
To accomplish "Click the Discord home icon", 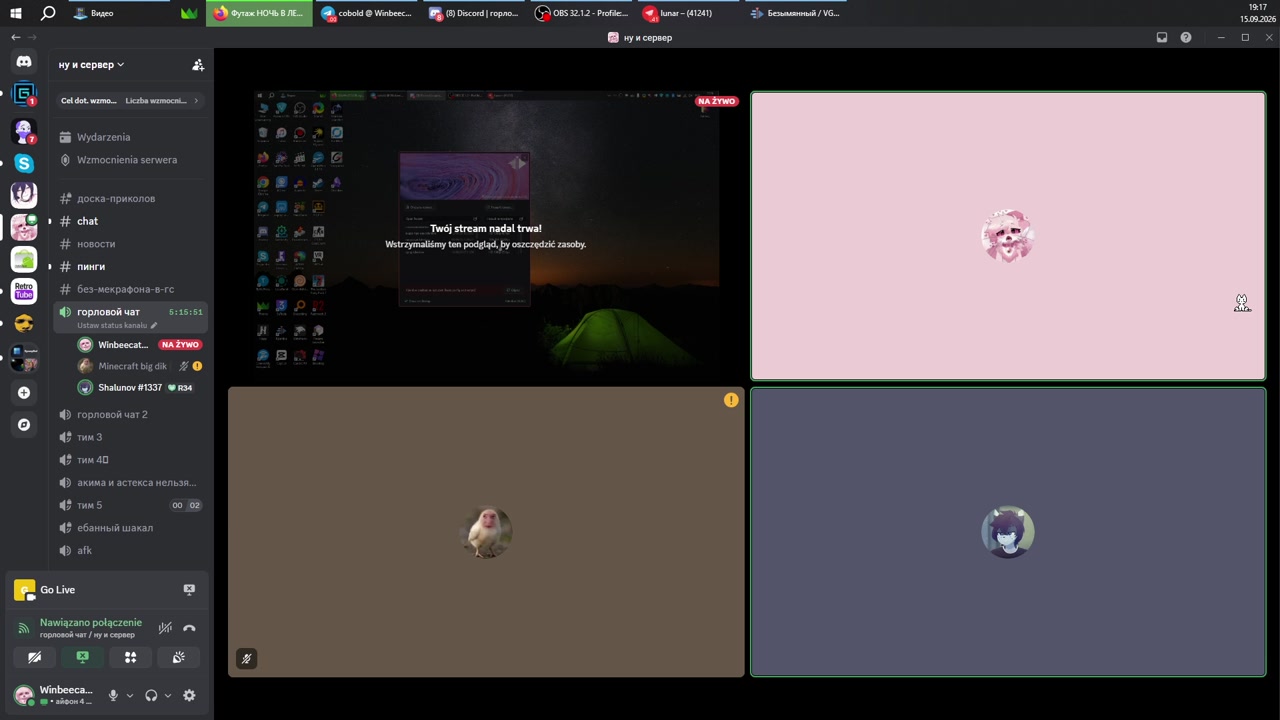I will click(x=24, y=62).
